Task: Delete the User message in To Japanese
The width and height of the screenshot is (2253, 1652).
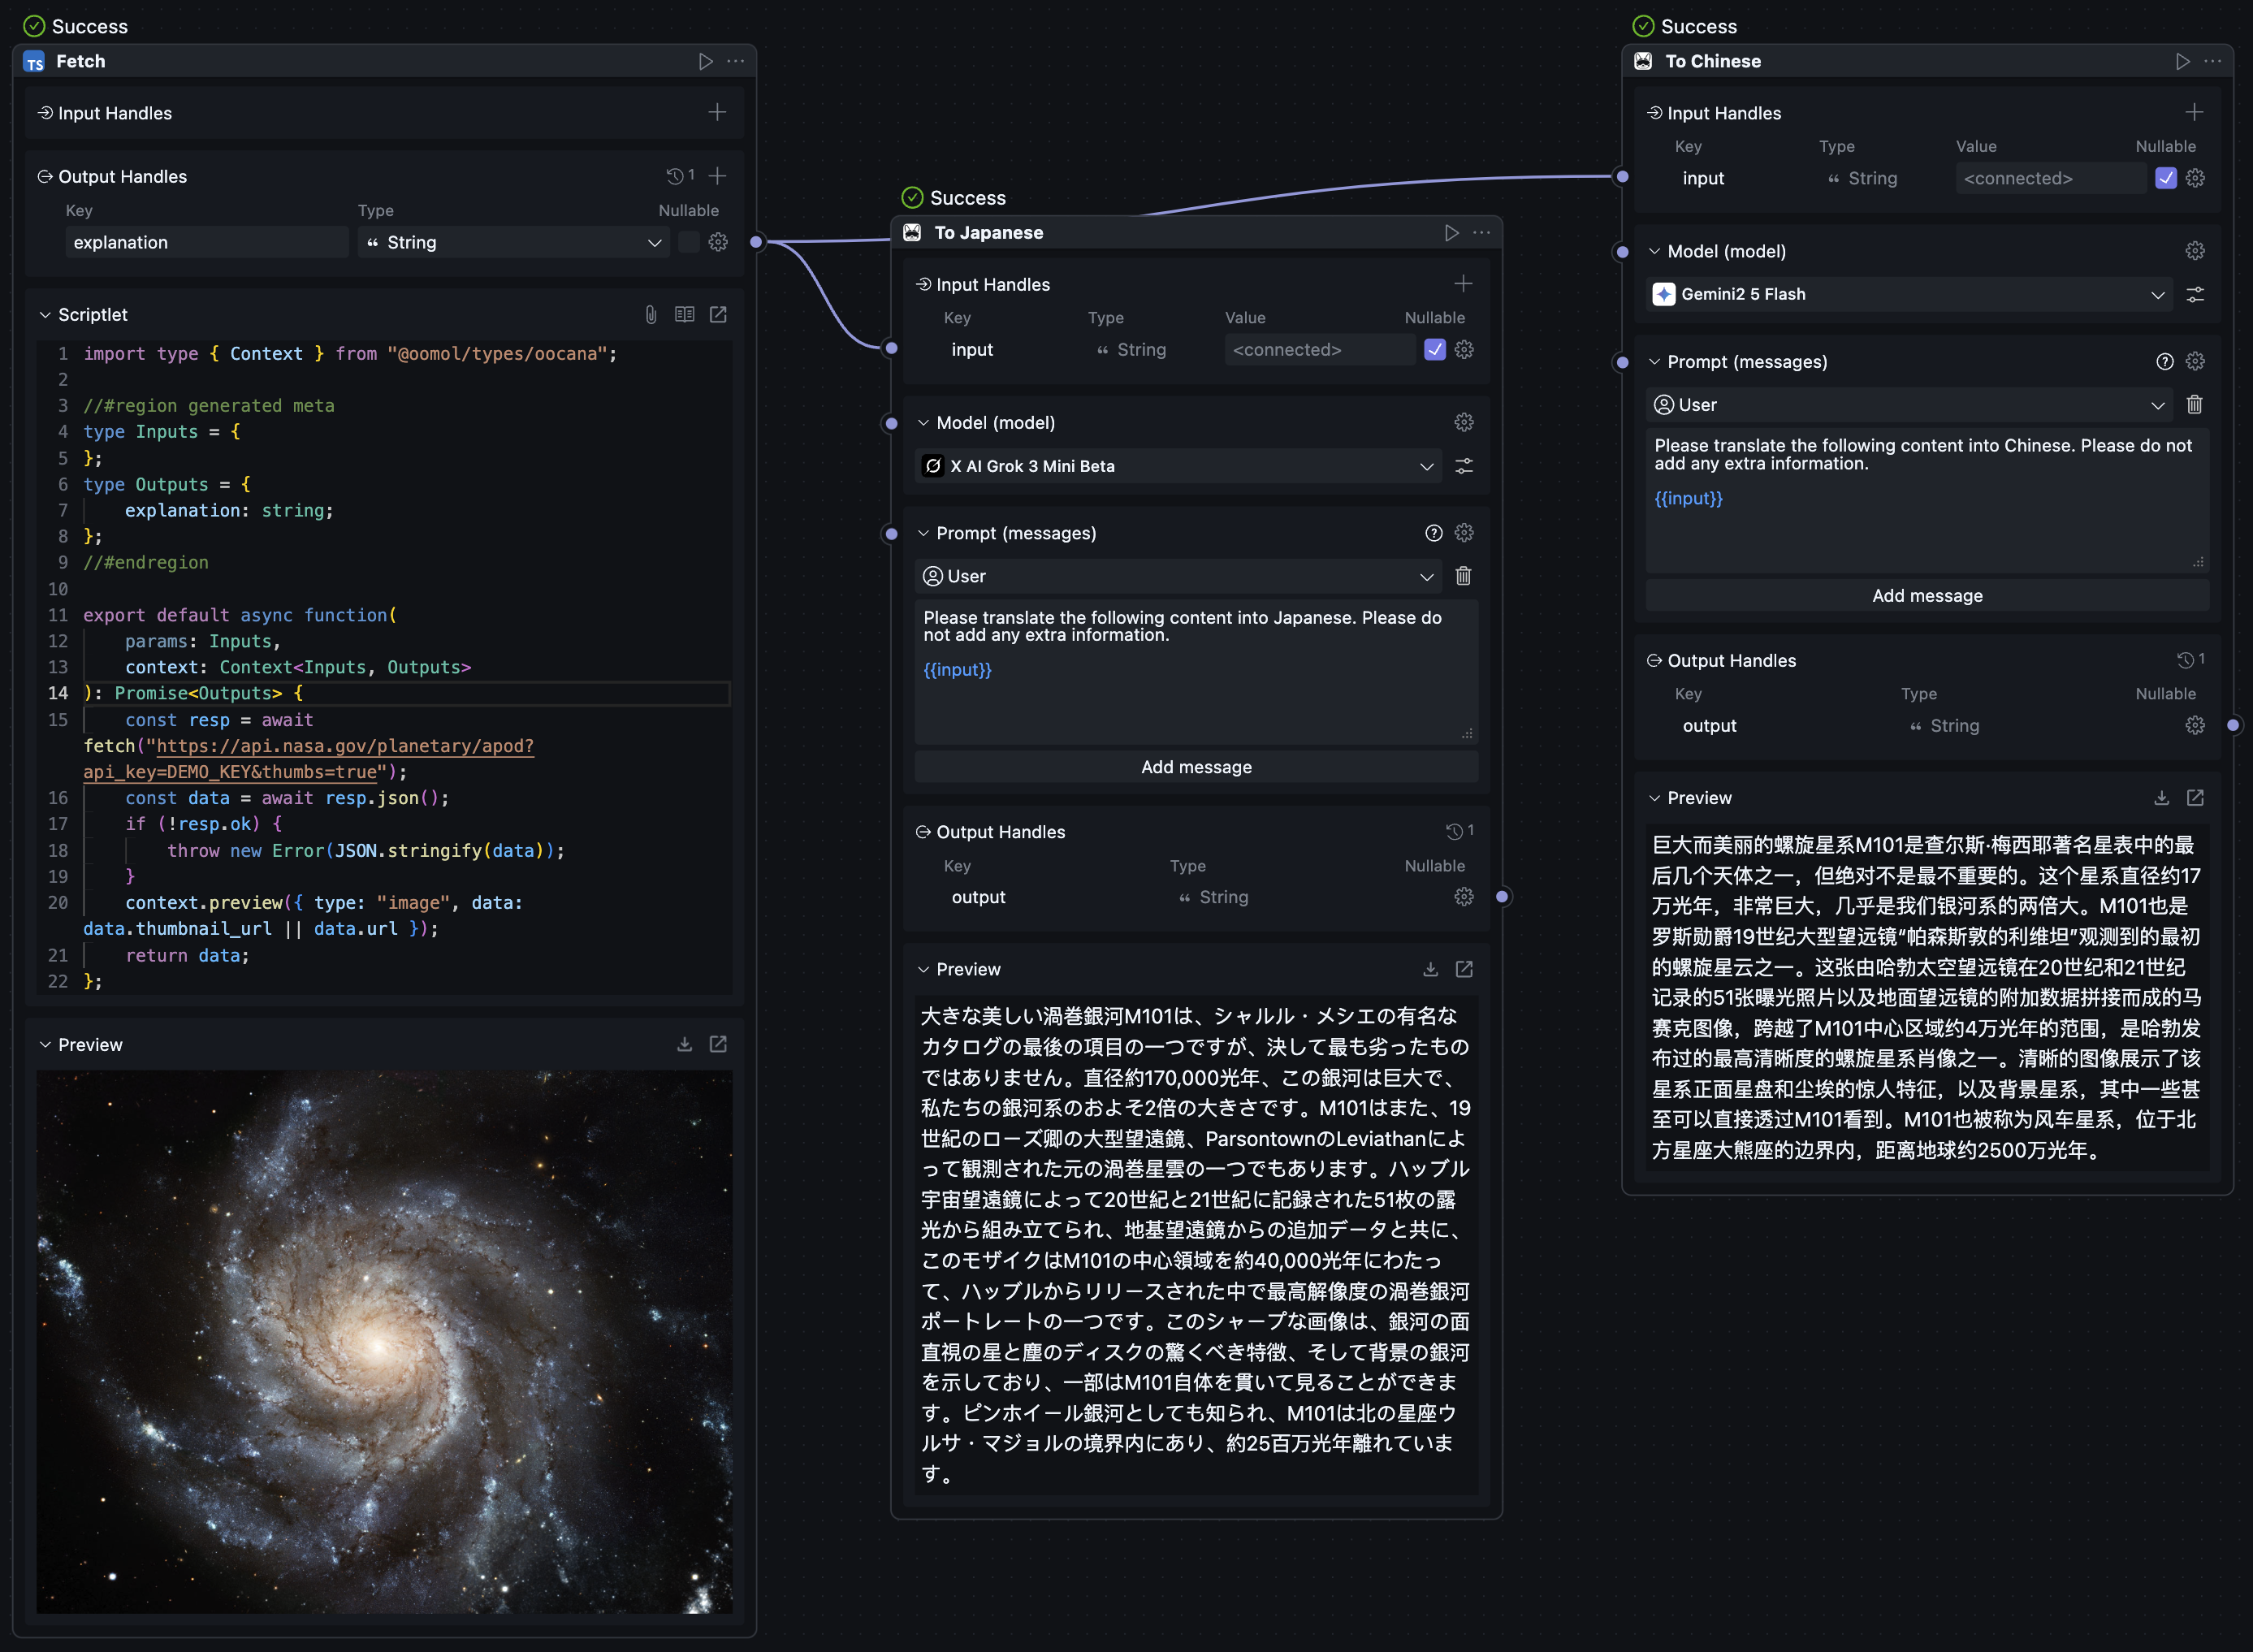Action: 1463,576
